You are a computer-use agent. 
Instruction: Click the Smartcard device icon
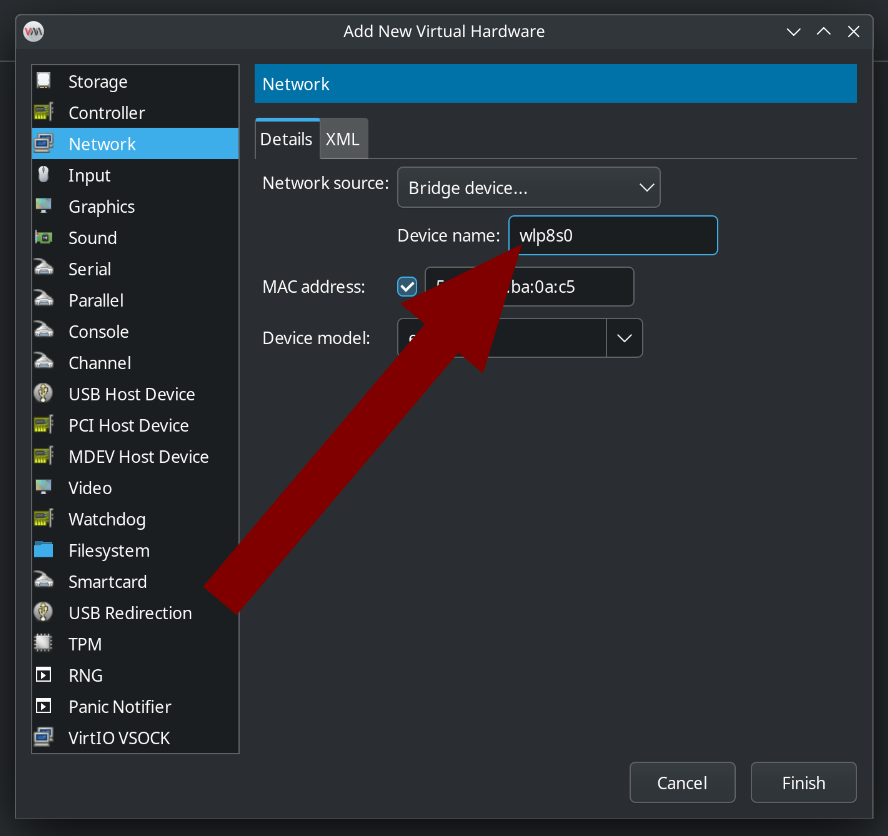pos(44,581)
